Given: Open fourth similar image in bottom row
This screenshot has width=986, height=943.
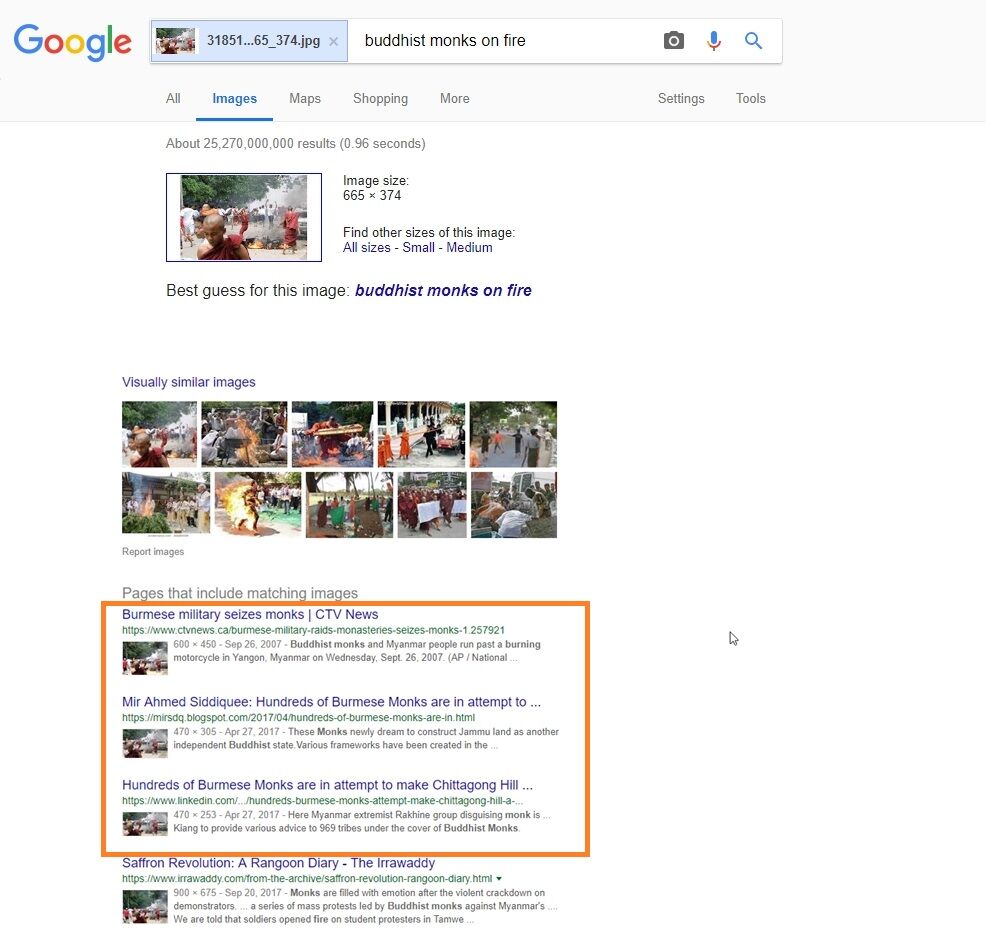Looking at the screenshot, I should [x=432, y=505].
